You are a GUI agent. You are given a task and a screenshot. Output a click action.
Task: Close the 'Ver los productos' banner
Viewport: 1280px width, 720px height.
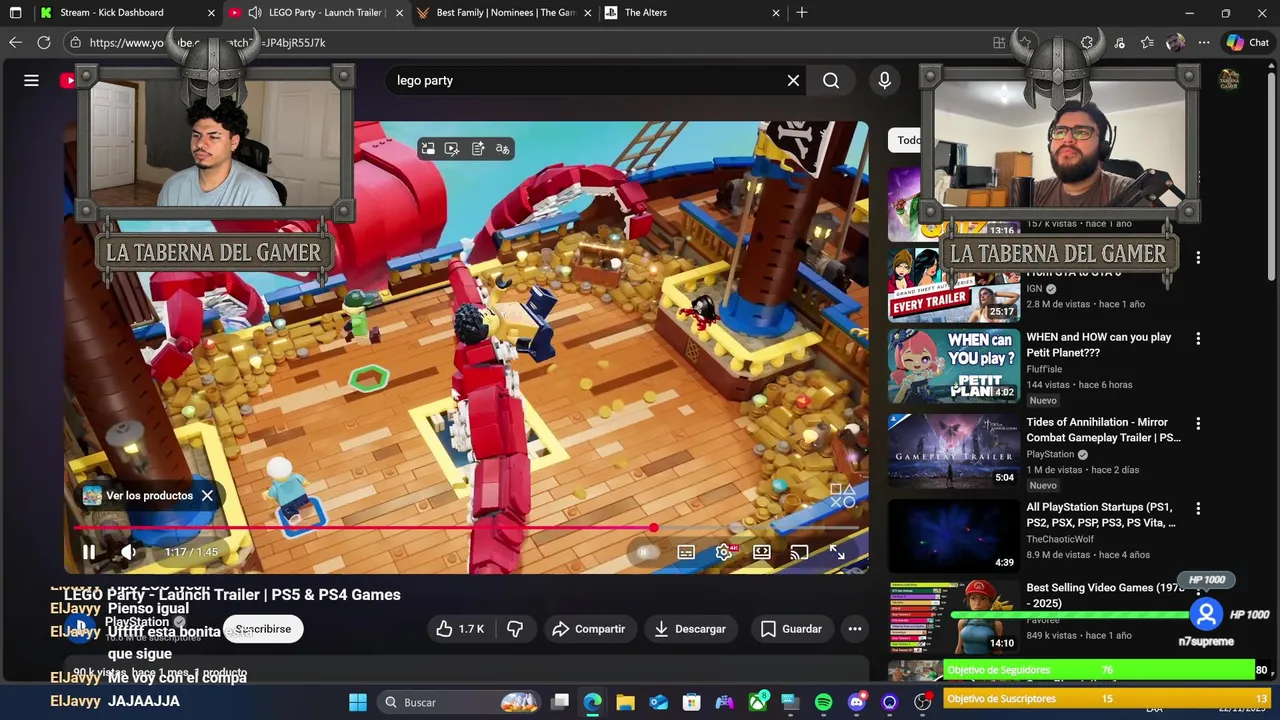click(207, 496)
